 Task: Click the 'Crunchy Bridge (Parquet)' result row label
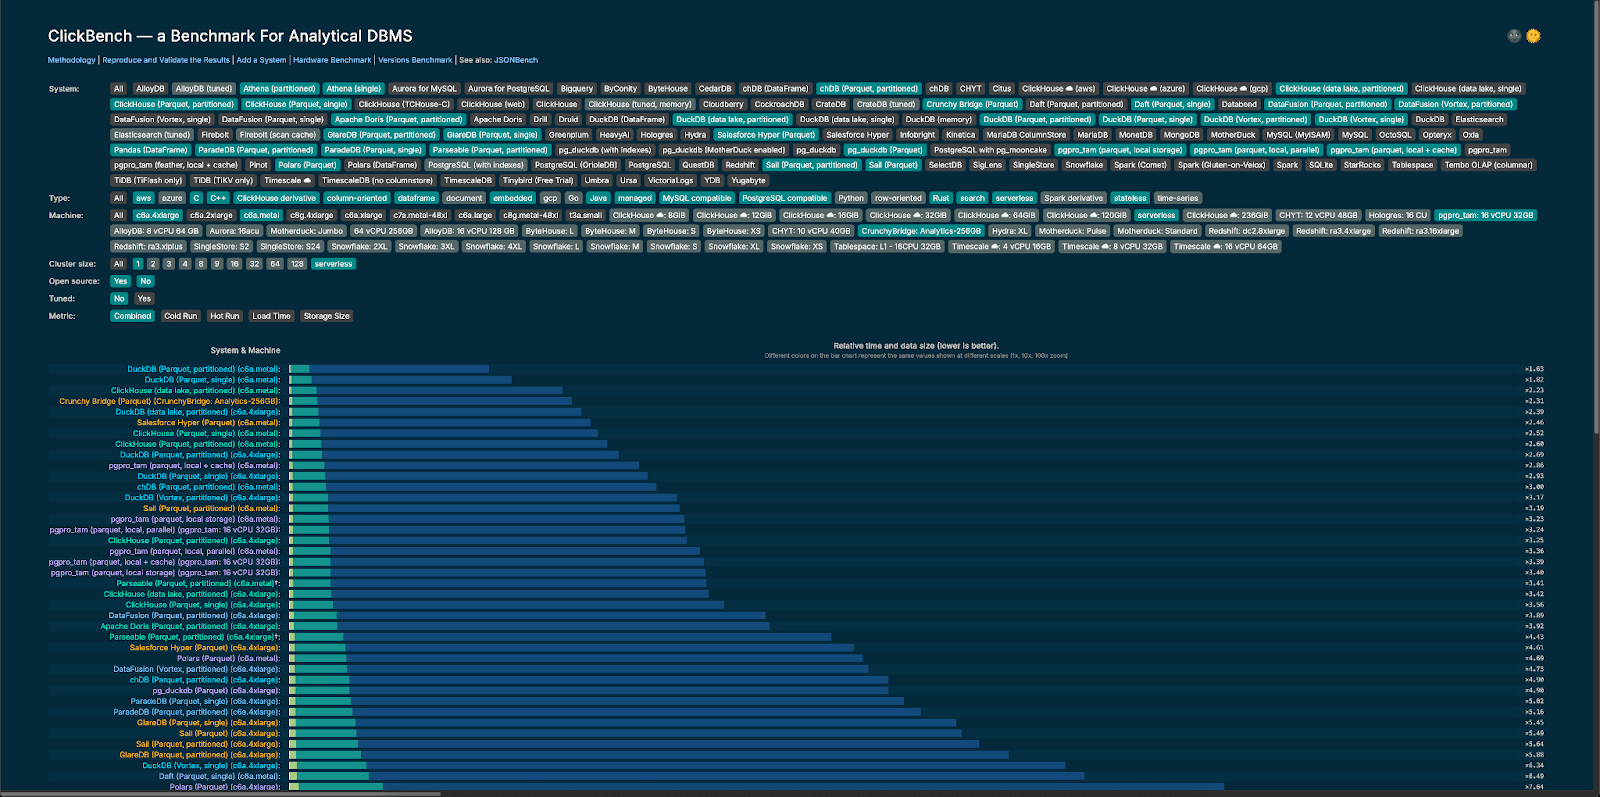pos(170,401)
